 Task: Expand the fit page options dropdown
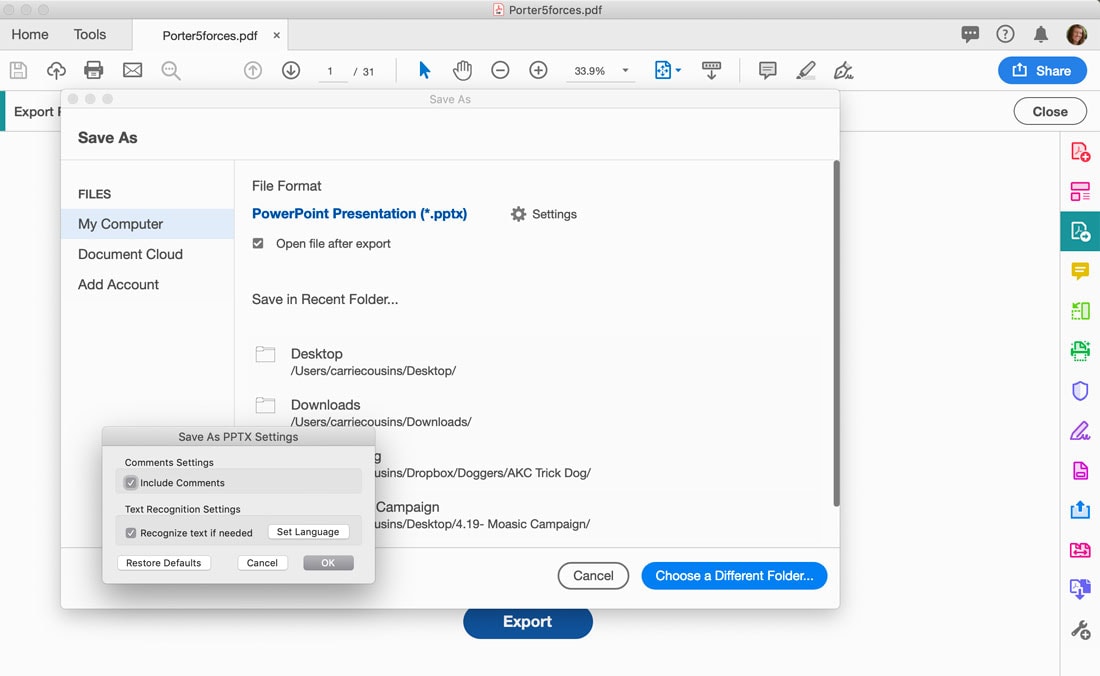coord(667,70)
